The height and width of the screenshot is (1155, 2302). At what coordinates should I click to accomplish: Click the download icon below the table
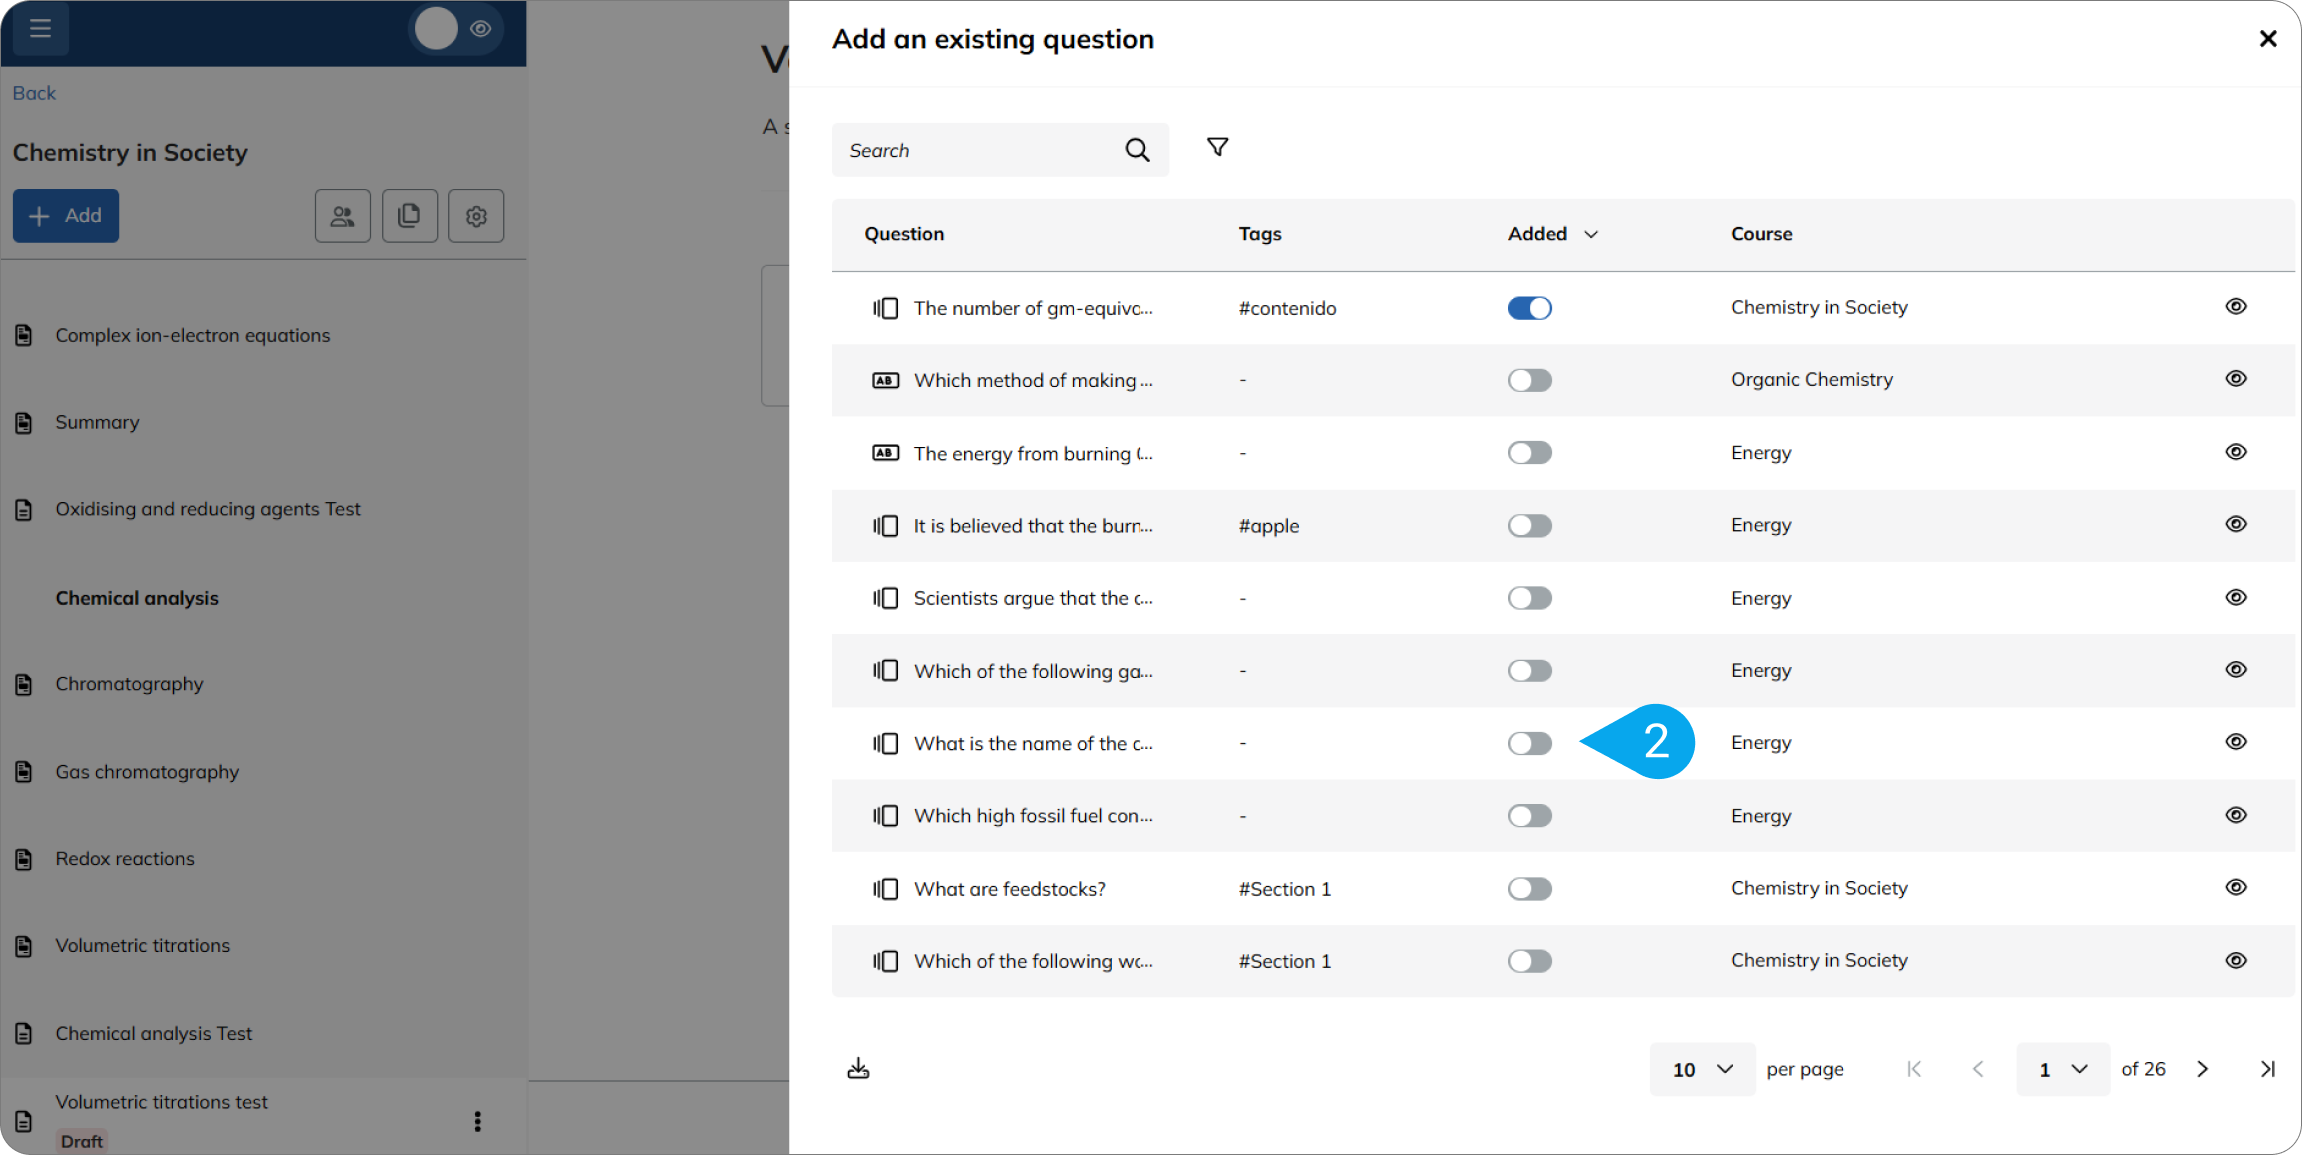(x=858, y=1069)
